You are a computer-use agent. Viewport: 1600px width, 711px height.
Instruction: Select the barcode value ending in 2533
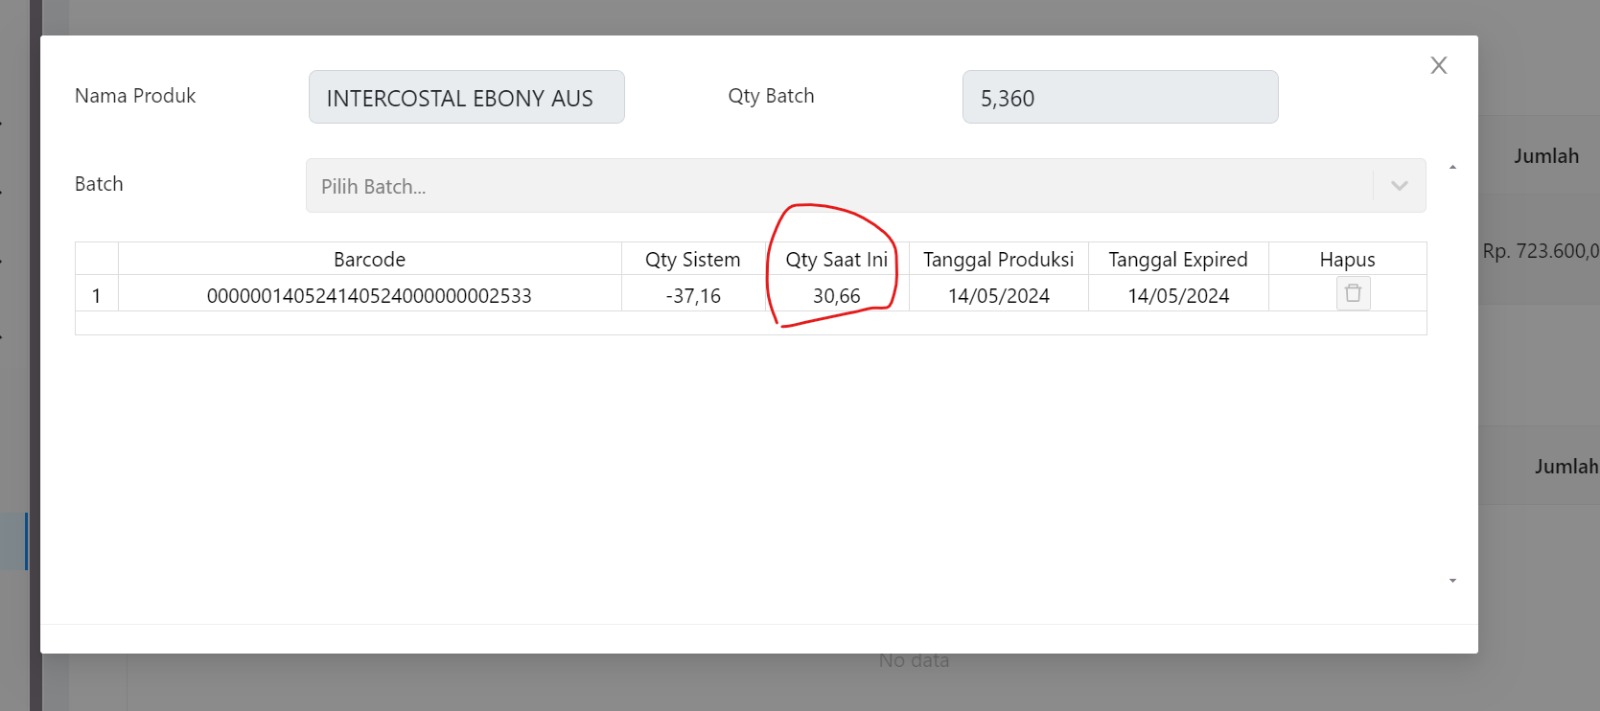click(x=369, y=296)
